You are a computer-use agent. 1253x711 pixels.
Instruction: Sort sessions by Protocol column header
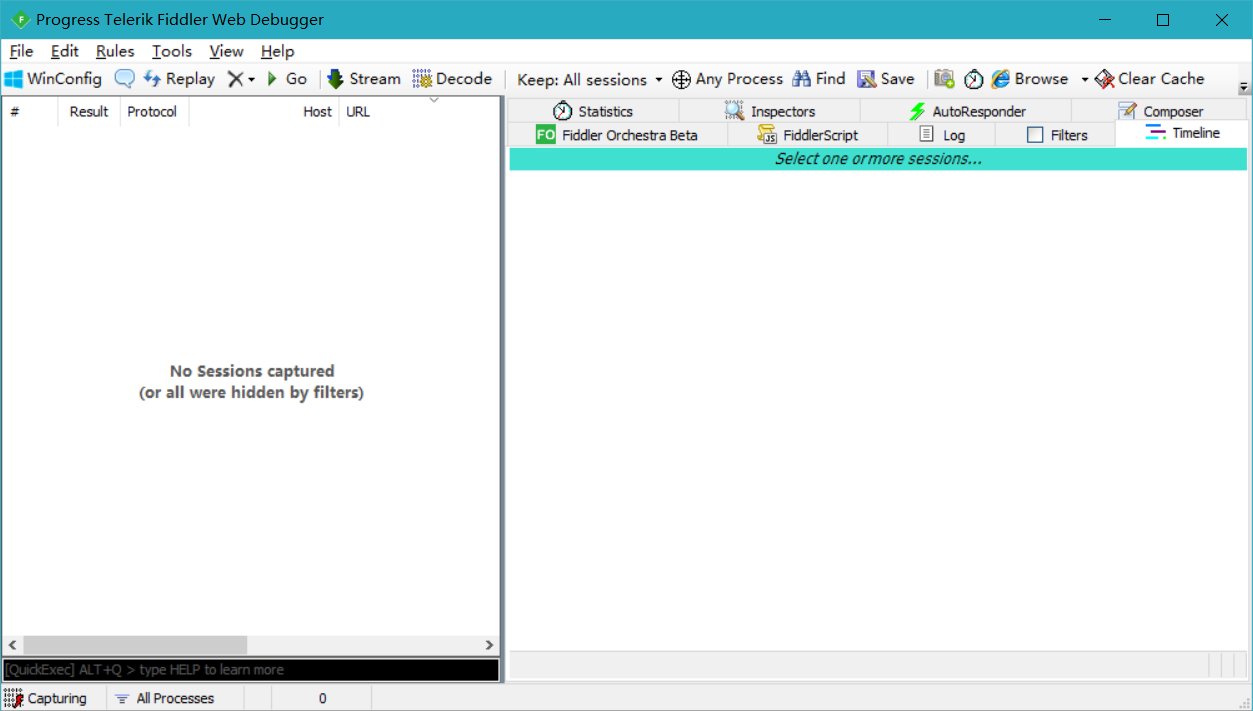pyautogui.click(x=154, y=112)
